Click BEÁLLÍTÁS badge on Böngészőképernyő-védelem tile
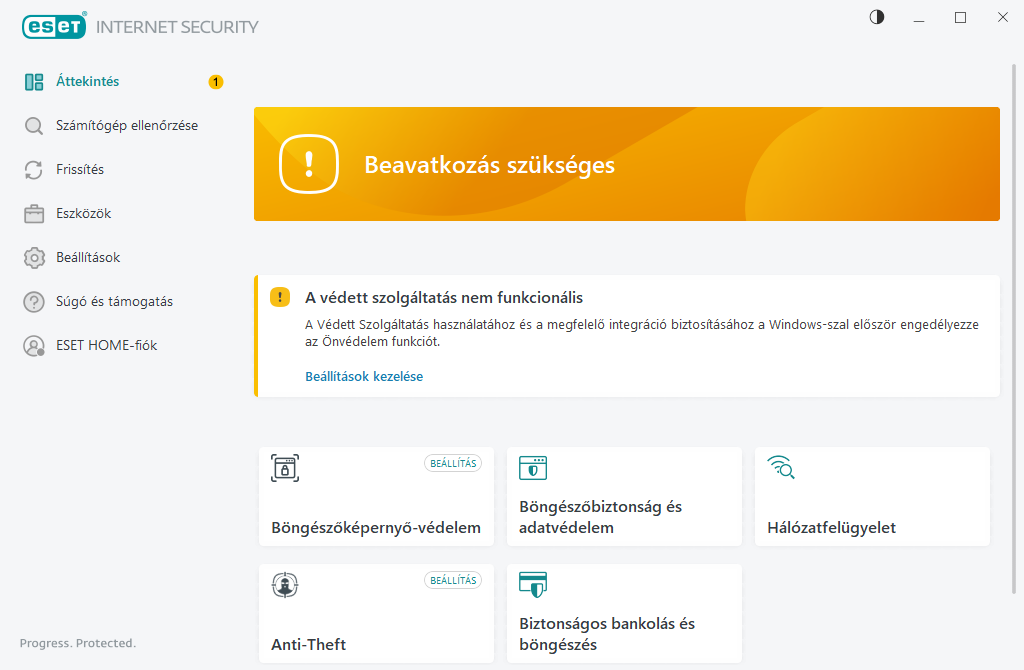This screenshot has height=670, width=1024. pyautogui.click(x=453, y=463)
